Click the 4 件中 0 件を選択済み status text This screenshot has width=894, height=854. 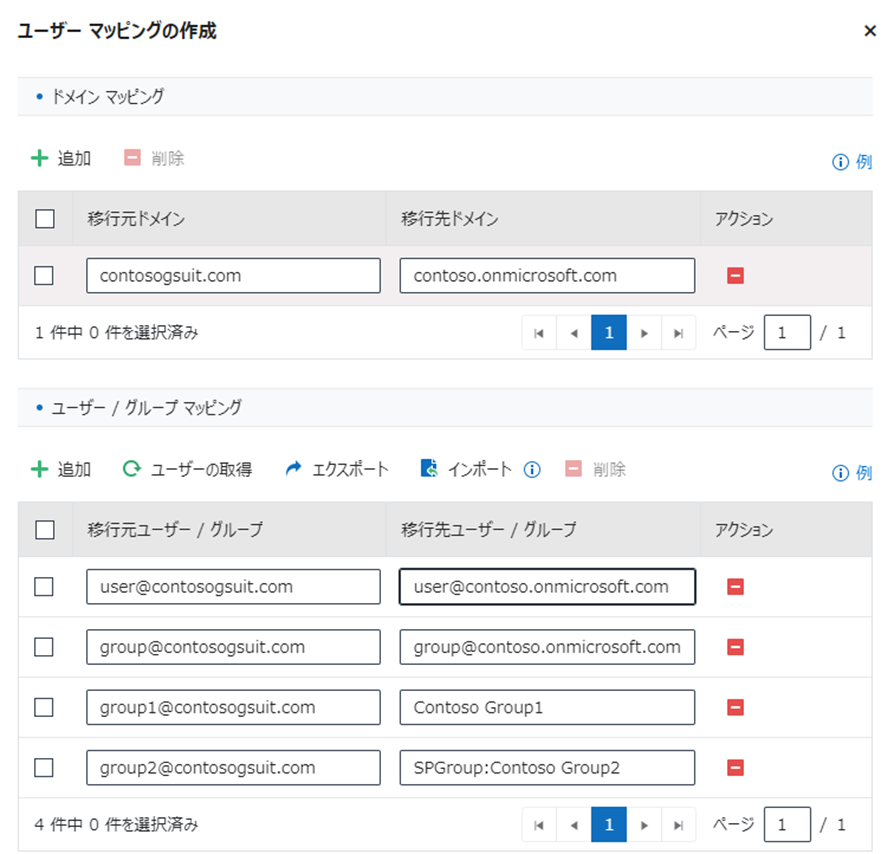[116, 824]
